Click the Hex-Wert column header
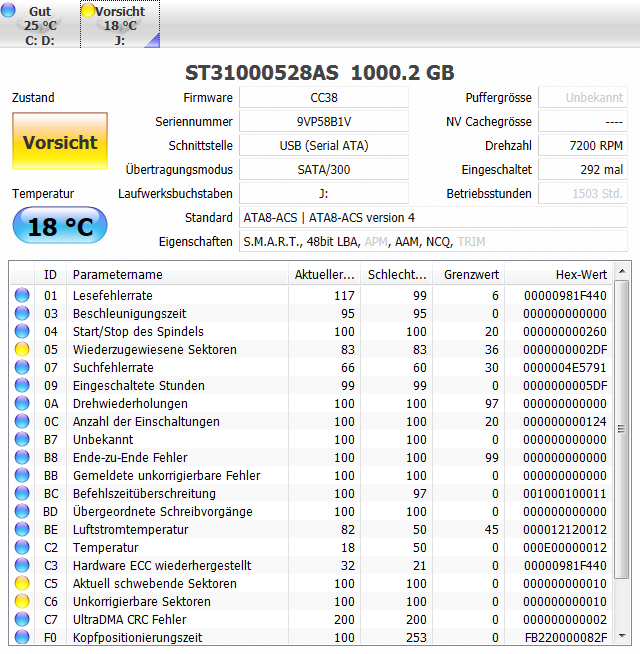Screen dimensions: 640x654 click(559, 274)
